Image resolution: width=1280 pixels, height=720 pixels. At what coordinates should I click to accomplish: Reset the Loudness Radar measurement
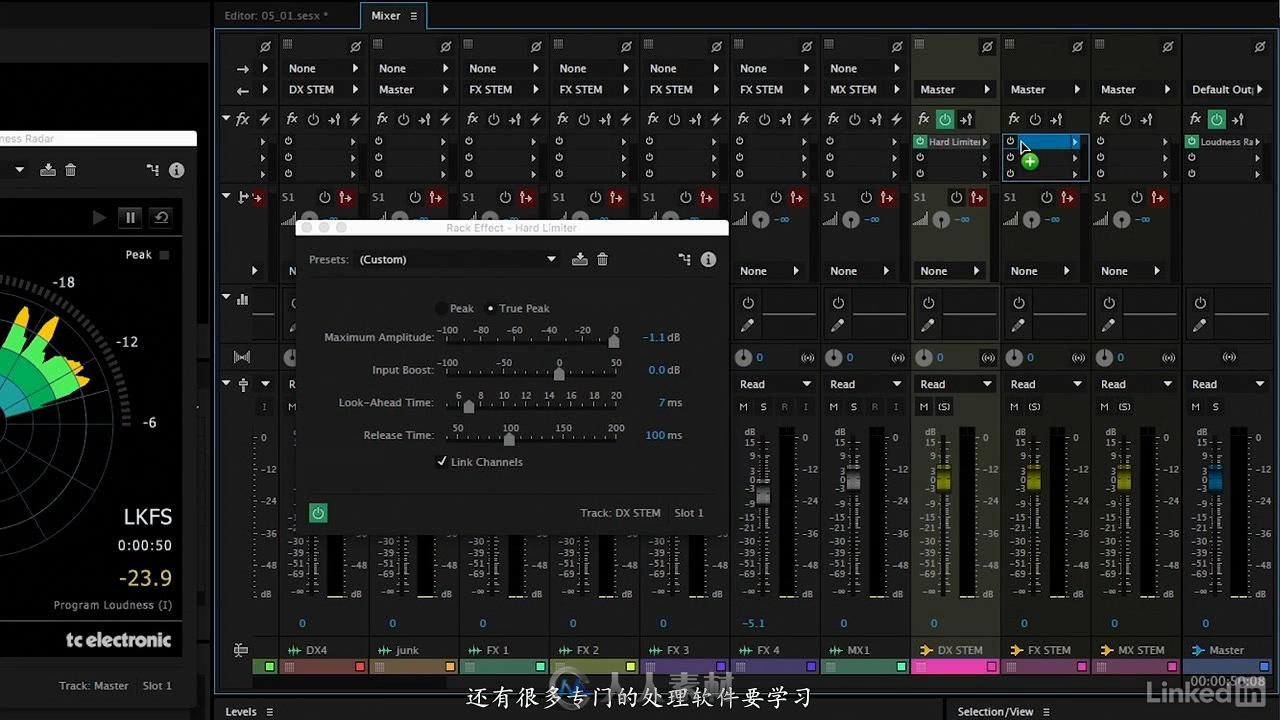coord(160,217)
